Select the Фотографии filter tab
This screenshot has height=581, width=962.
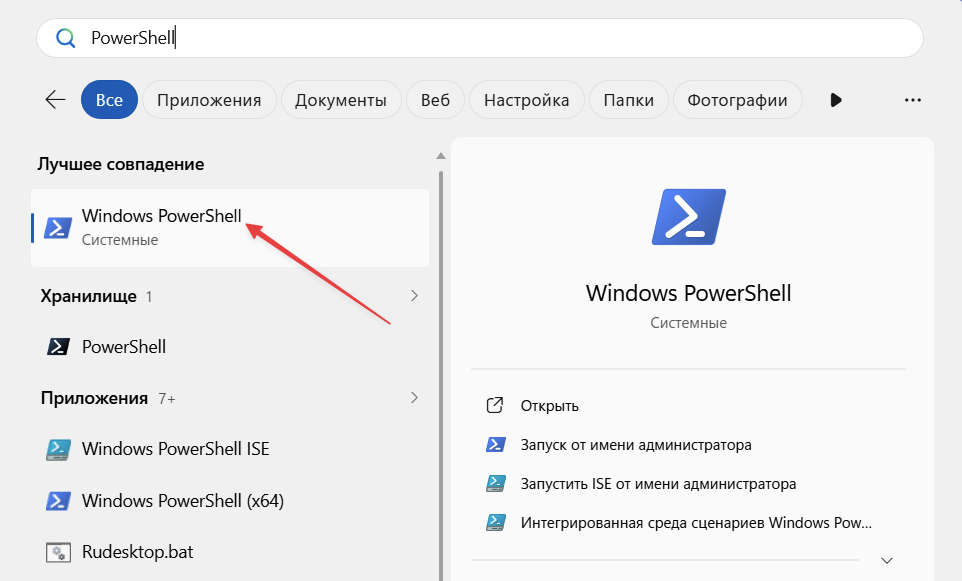pos(737,99)
